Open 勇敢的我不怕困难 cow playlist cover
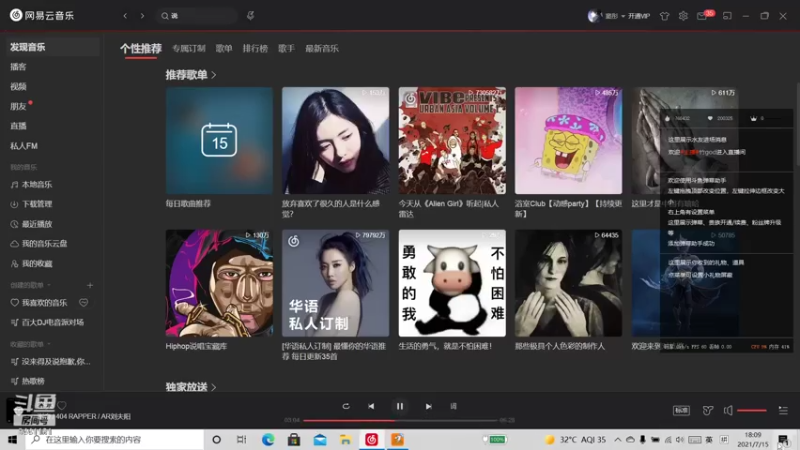This screenshot has width=800, height=450. coord(452,283)
